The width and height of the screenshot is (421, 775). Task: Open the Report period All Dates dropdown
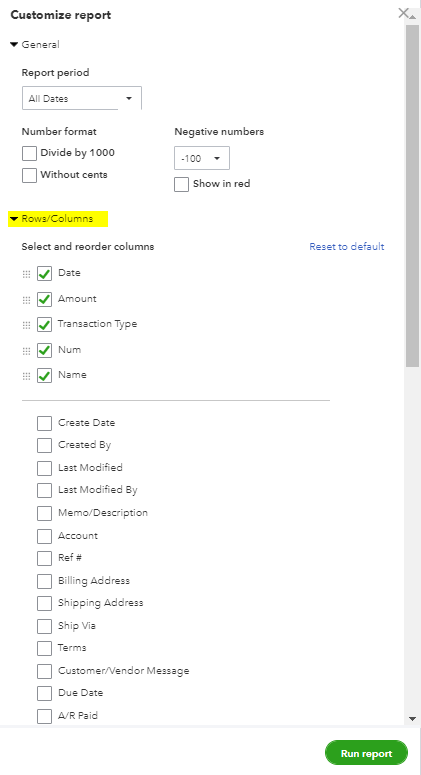click(82, 98)
